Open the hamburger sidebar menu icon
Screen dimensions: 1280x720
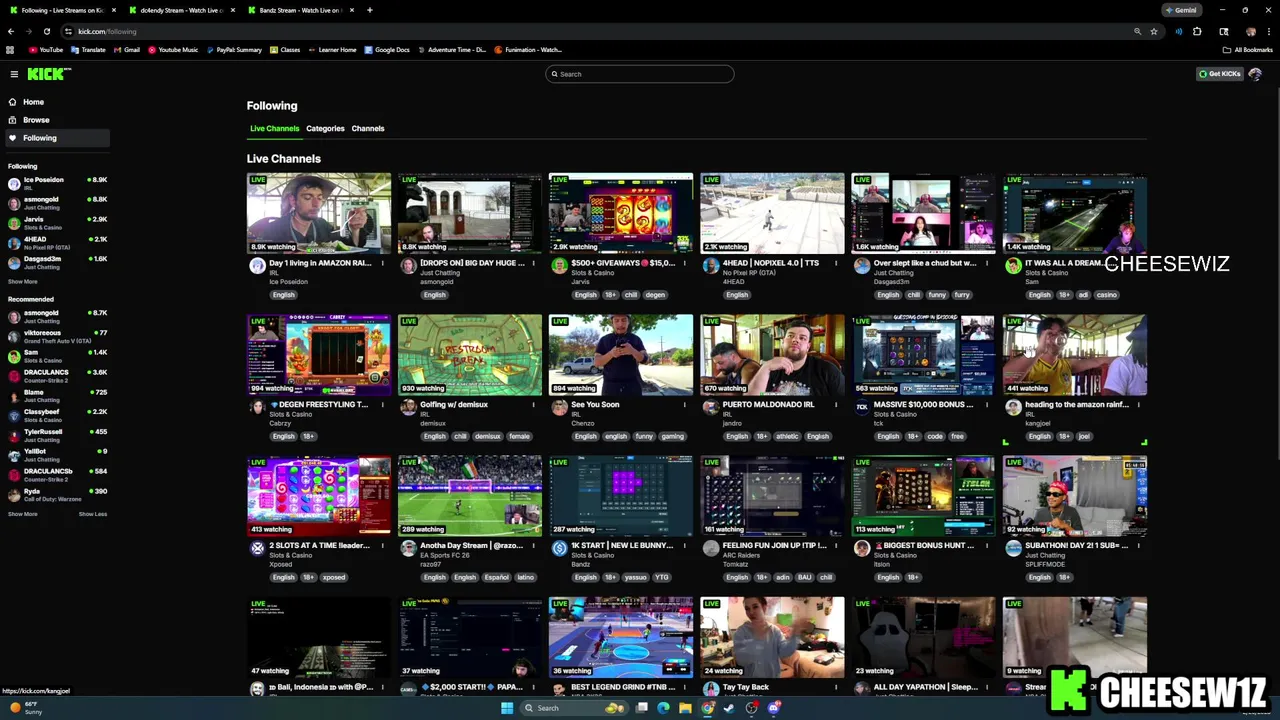click(14, 74)
